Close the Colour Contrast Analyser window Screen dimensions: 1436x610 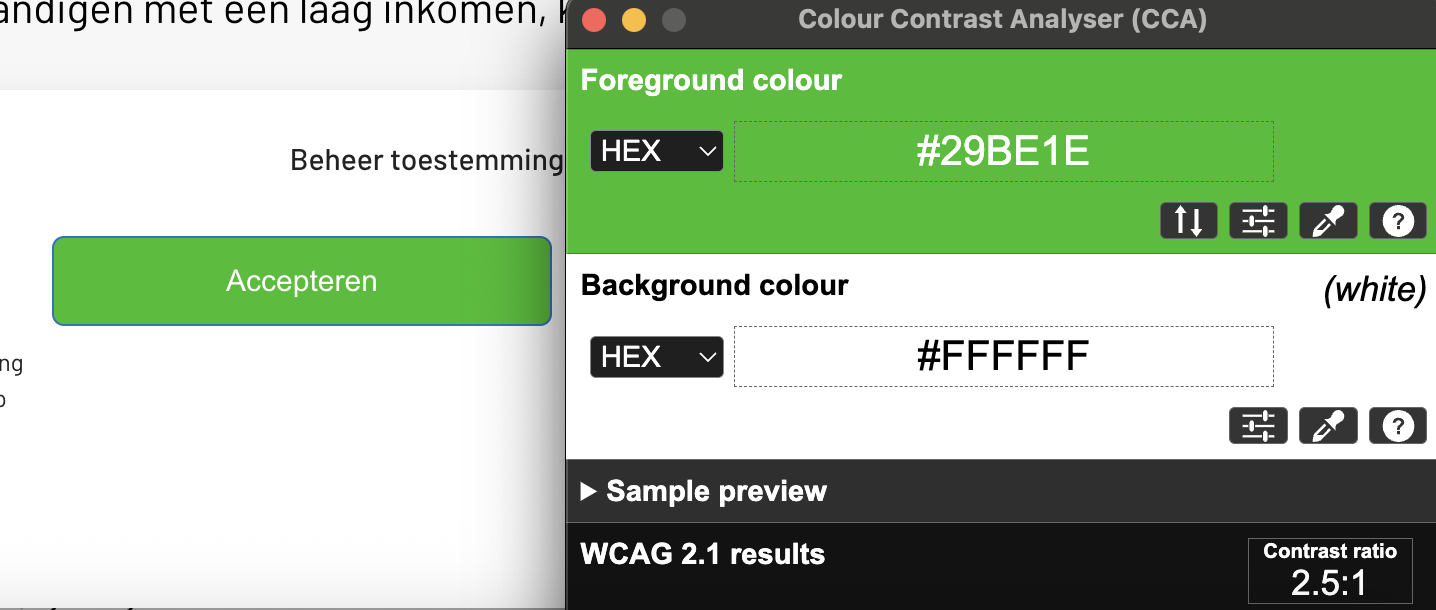[x=594, y=20]
